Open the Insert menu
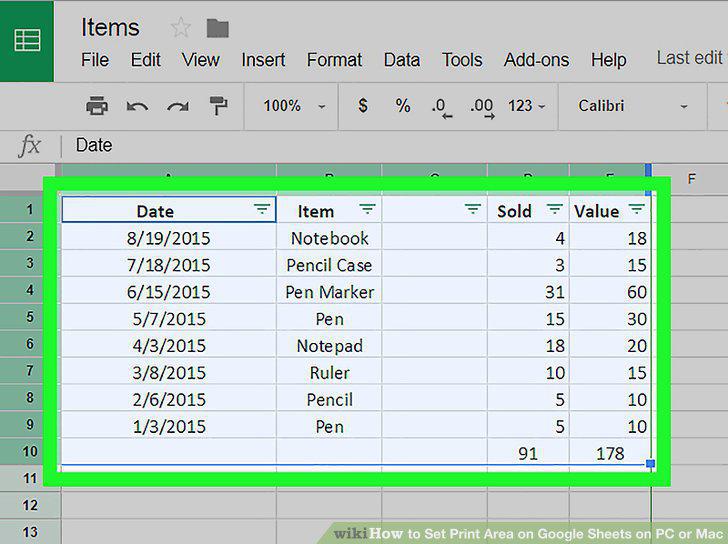The height and width of the screenshot is (544, 728). [x=263, y=60]
